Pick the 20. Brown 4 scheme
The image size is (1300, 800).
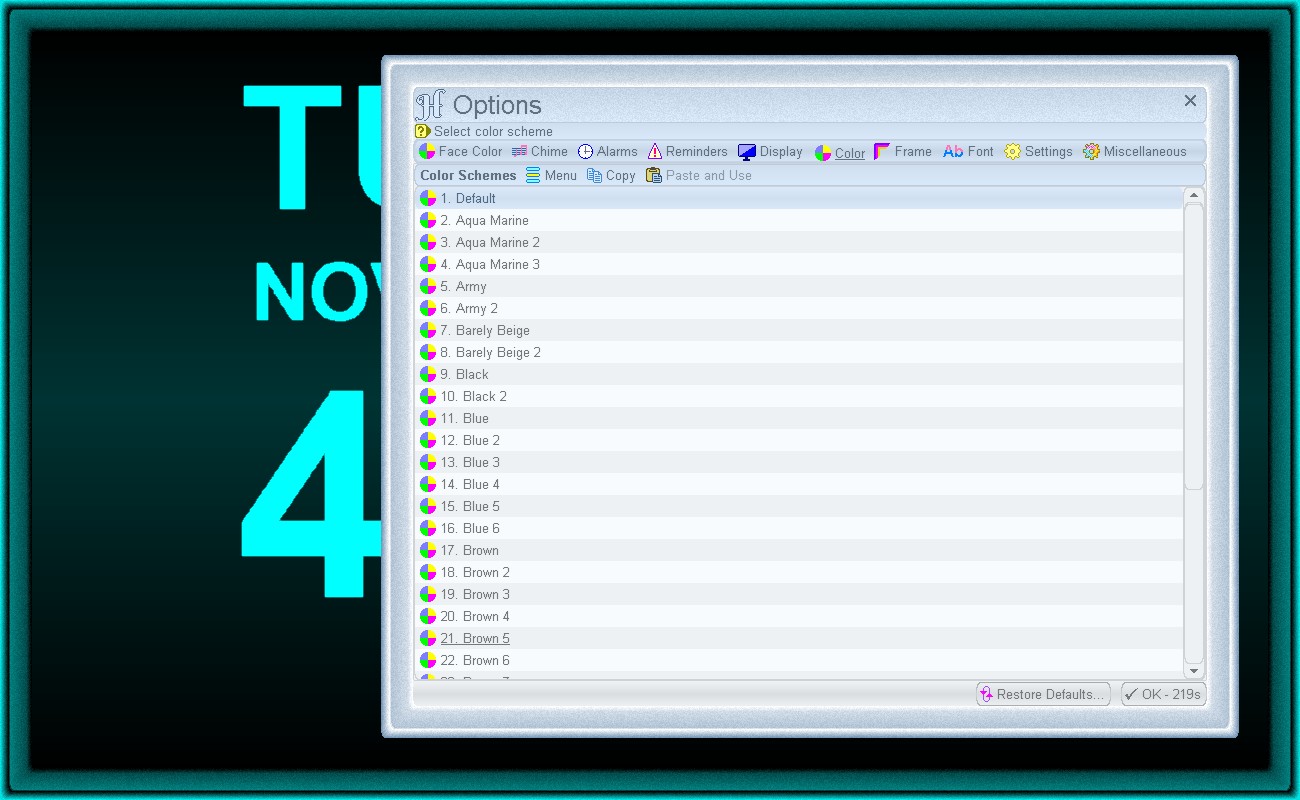(x=799, y=616)
